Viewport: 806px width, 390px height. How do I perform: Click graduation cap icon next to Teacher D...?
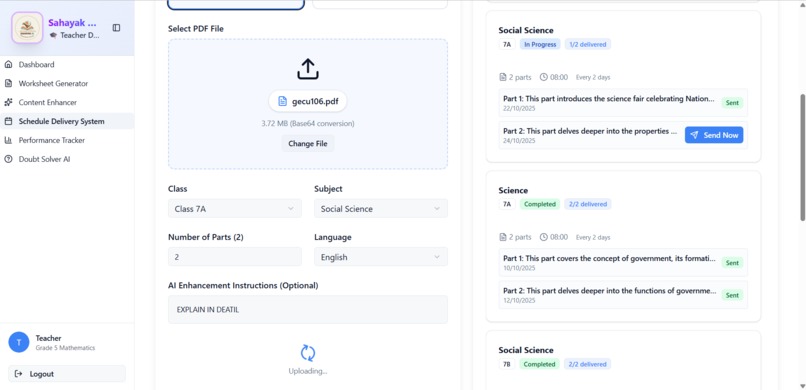53,35
